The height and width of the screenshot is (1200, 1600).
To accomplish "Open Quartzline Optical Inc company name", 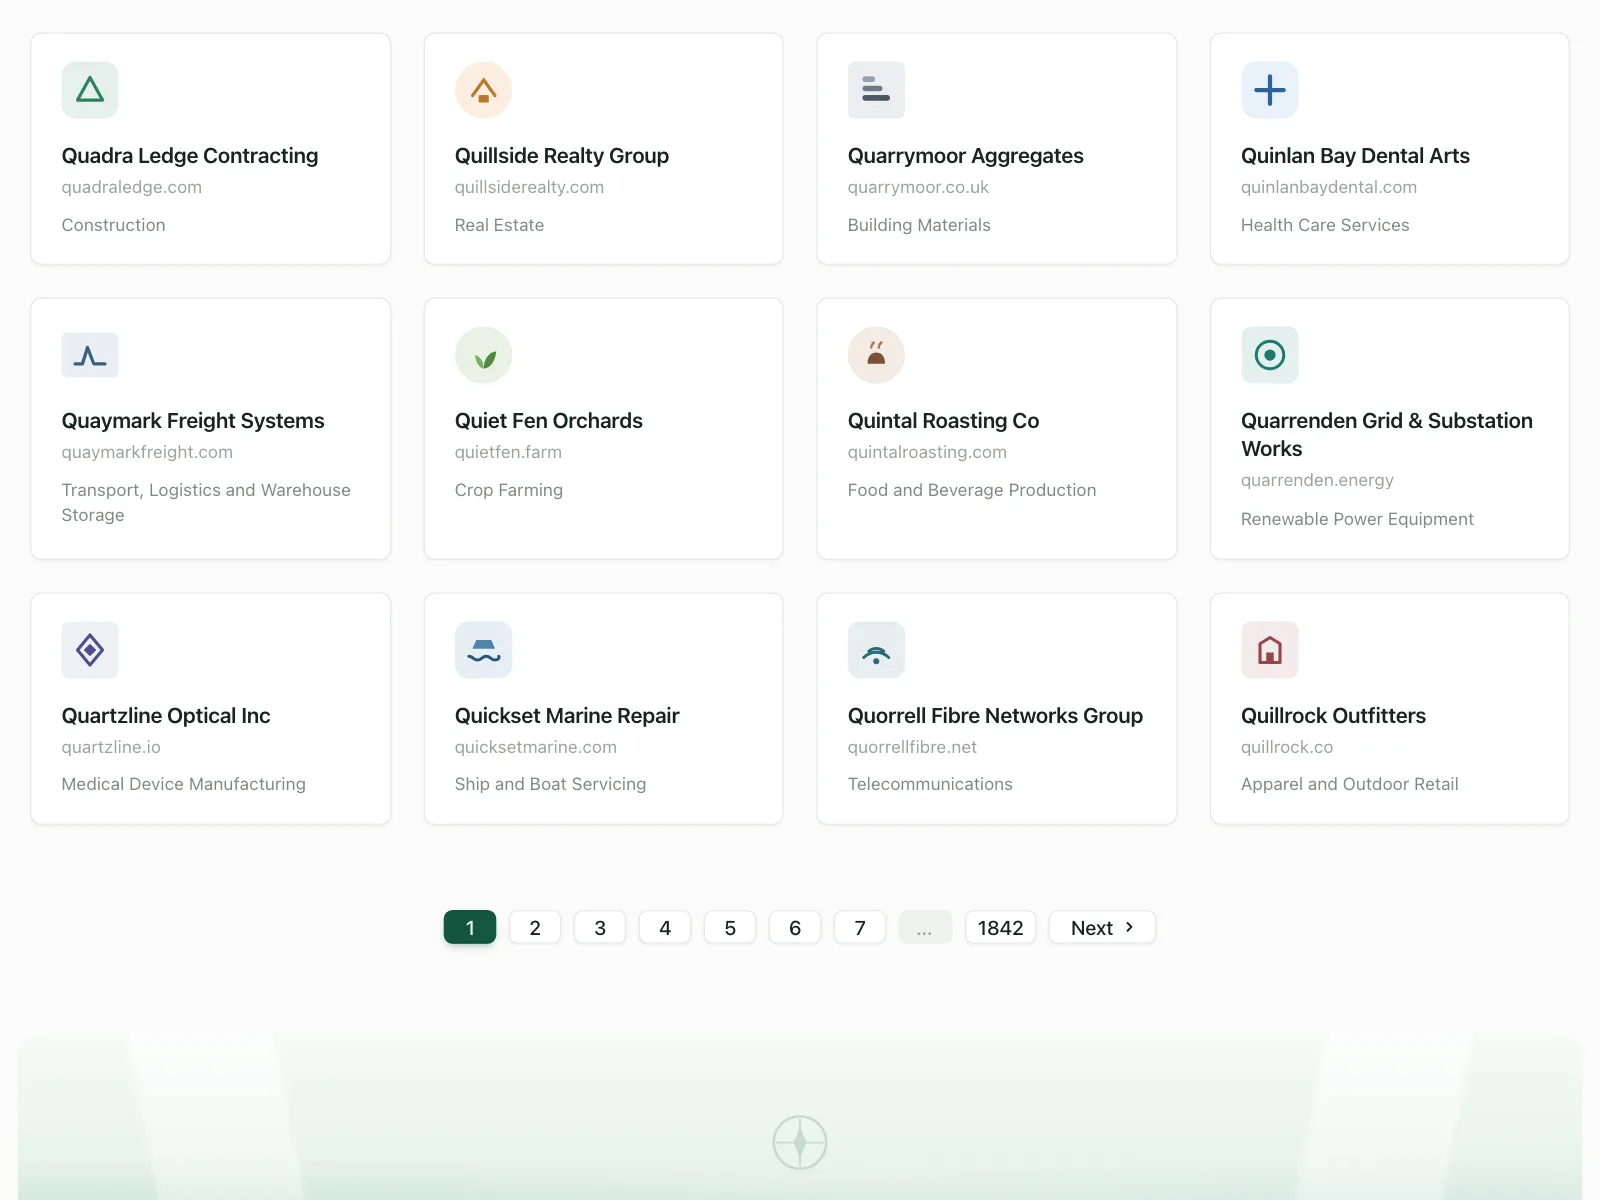I will click(166, 716).
